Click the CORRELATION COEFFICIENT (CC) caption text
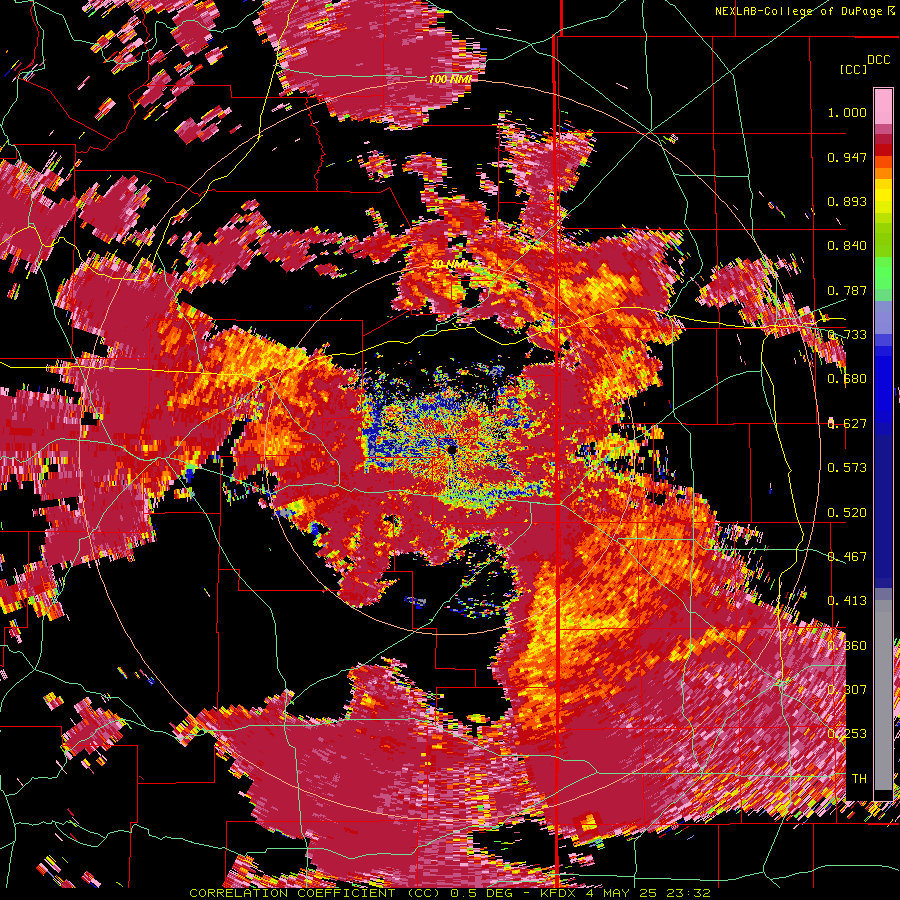The height and width of the screenshot is (900, 900). pos(314,893)
